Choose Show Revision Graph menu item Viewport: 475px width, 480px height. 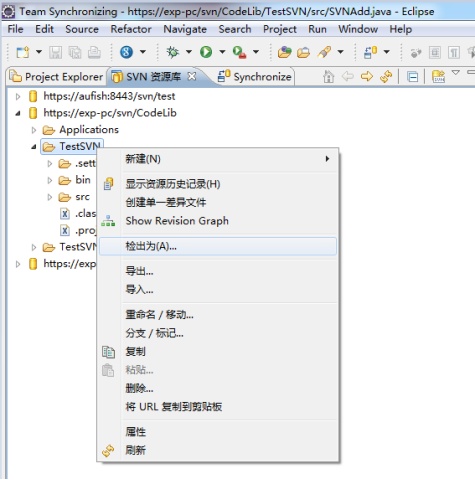click(x=218, y=221)
